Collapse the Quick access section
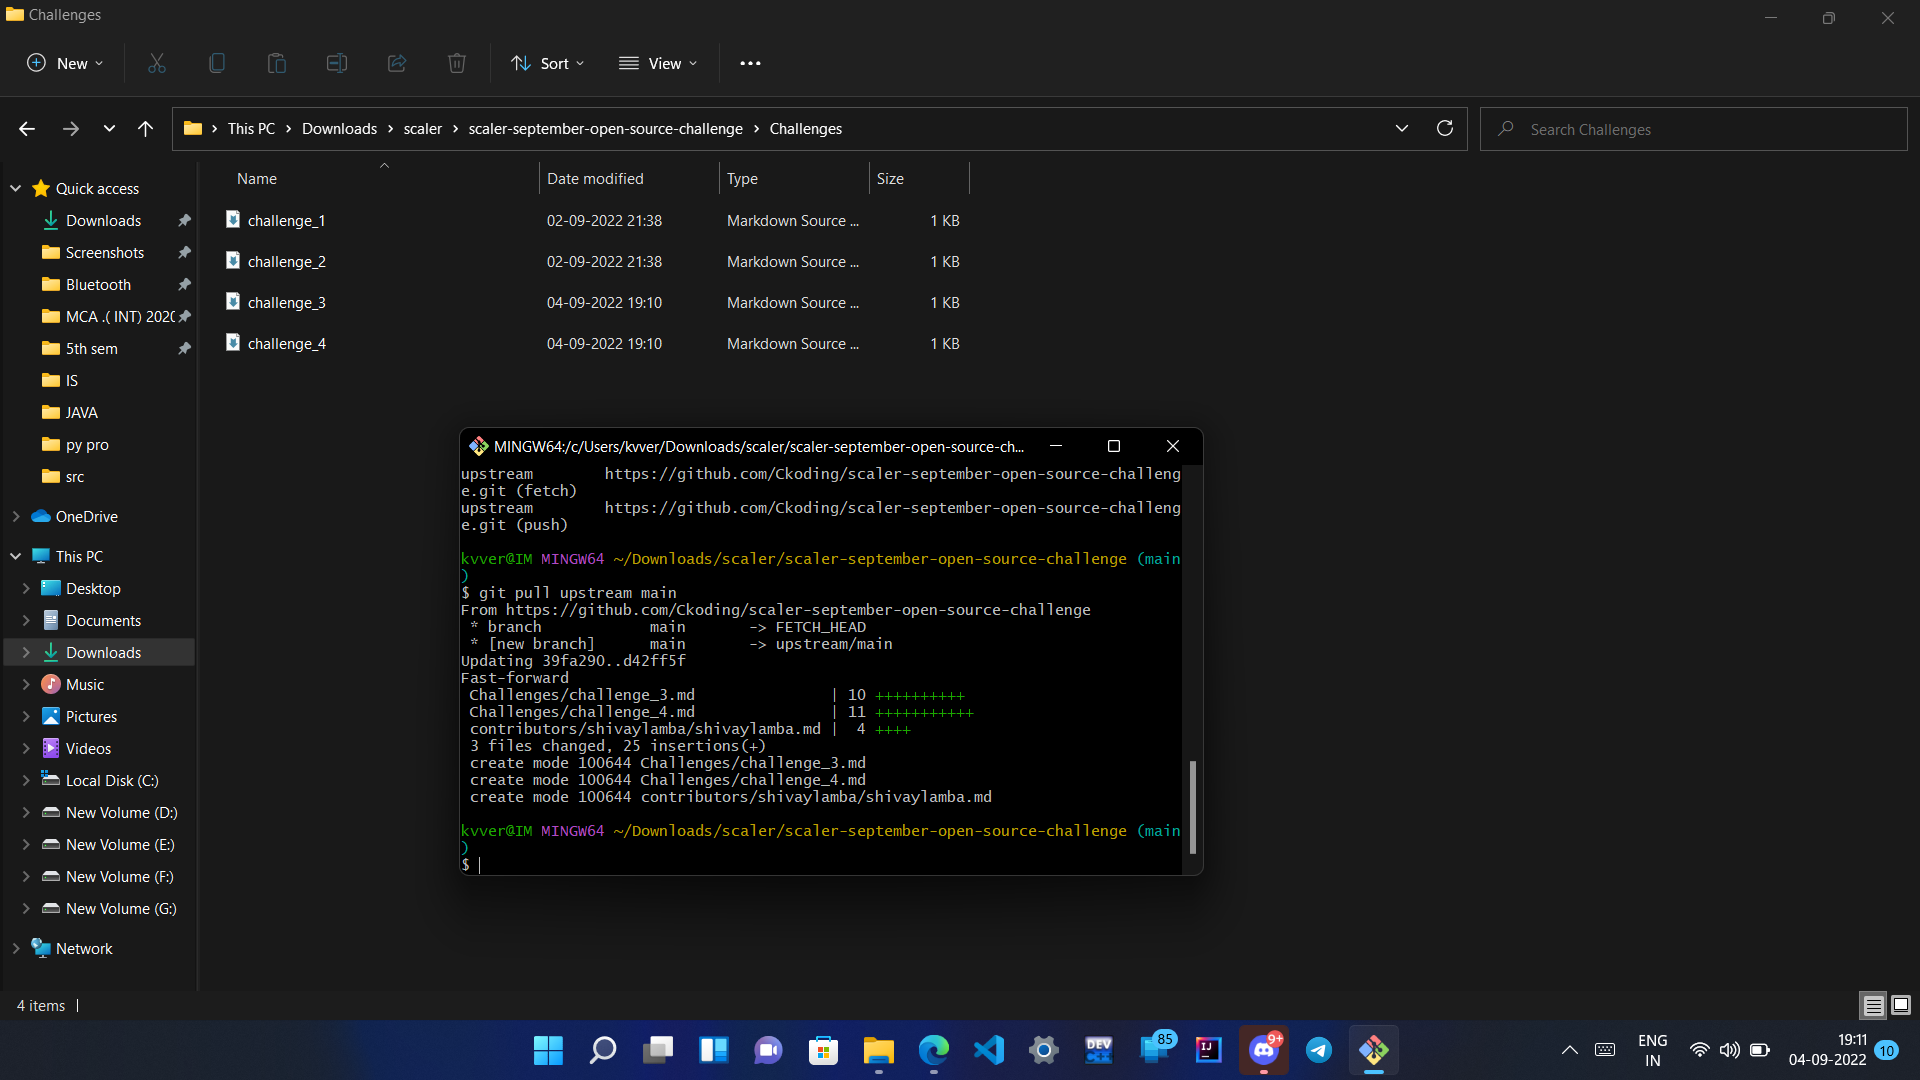This screenshot has height=1080, width=1920. (x=15, y=188)
